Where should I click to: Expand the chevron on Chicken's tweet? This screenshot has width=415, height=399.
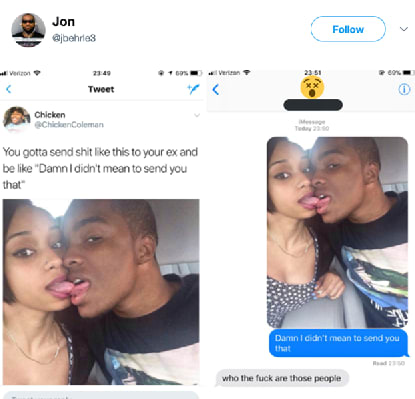coord(197,115)
